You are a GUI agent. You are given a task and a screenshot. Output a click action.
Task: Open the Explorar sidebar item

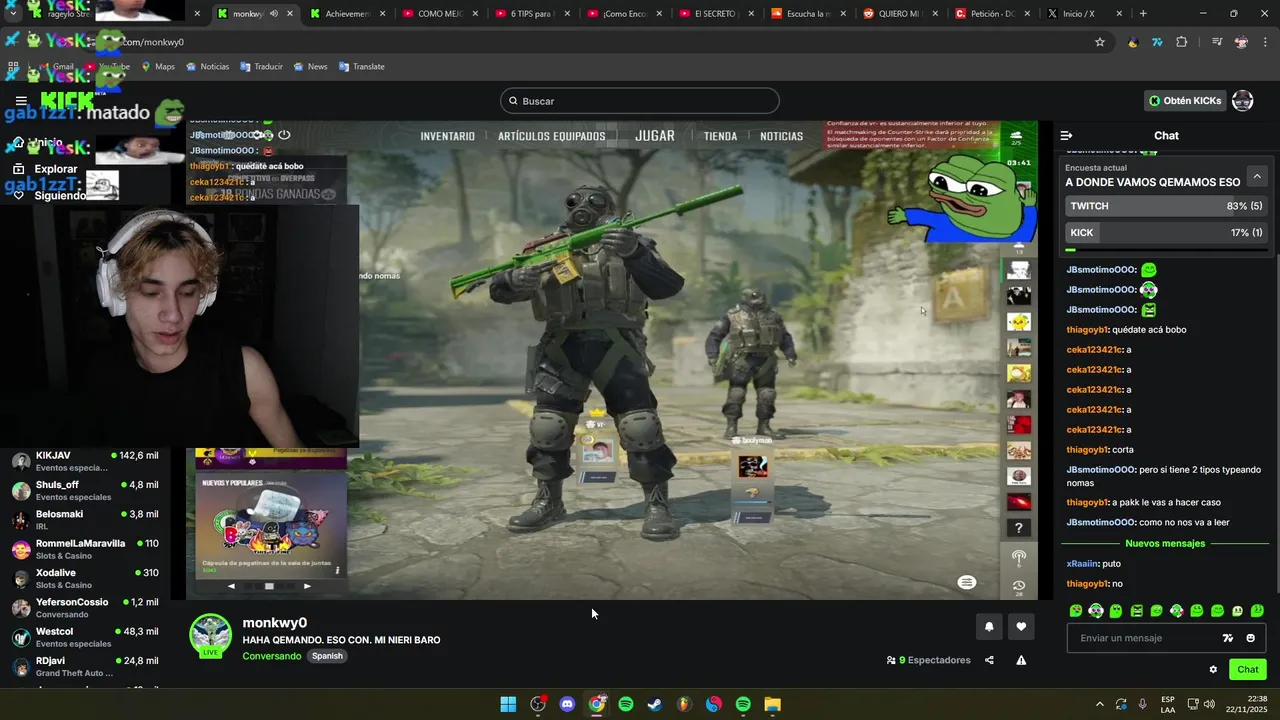tap(44, 169)
